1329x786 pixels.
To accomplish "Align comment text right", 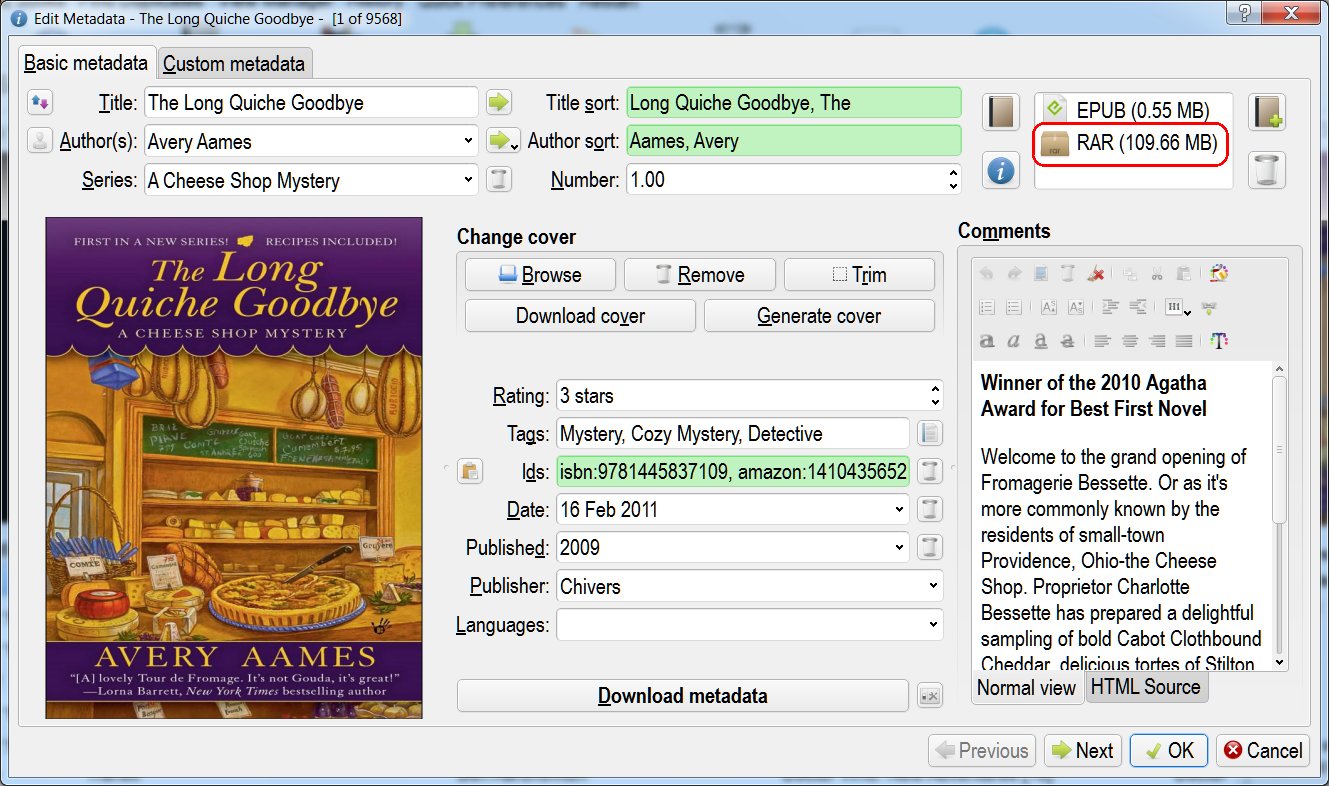I will tap(1157, 341).
